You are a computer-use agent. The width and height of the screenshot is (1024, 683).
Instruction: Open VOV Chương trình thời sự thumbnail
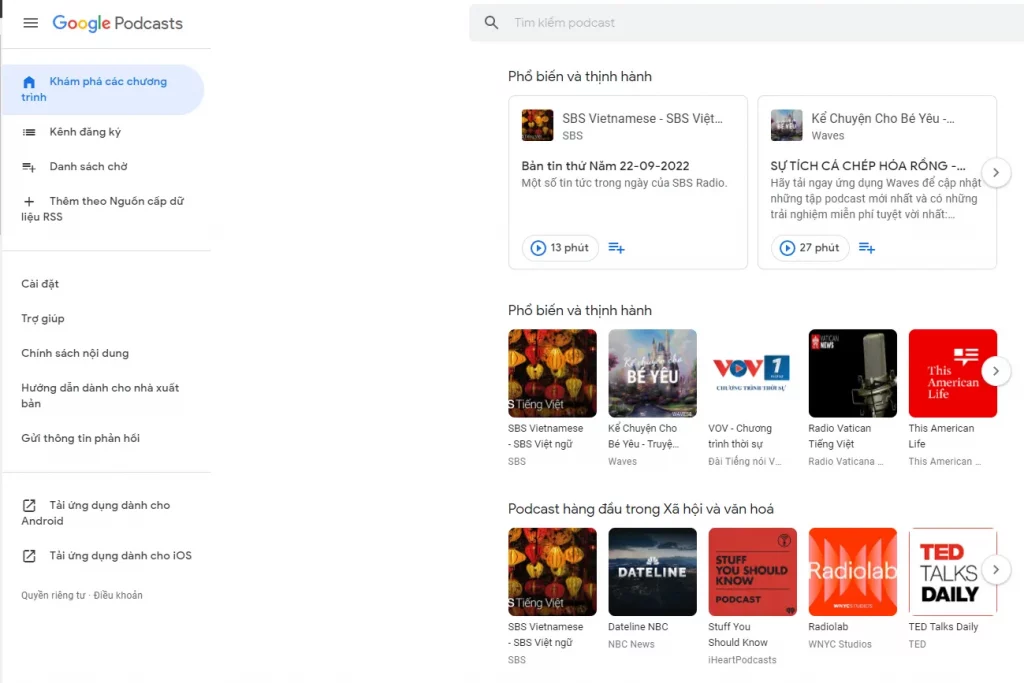coord(752,373)
